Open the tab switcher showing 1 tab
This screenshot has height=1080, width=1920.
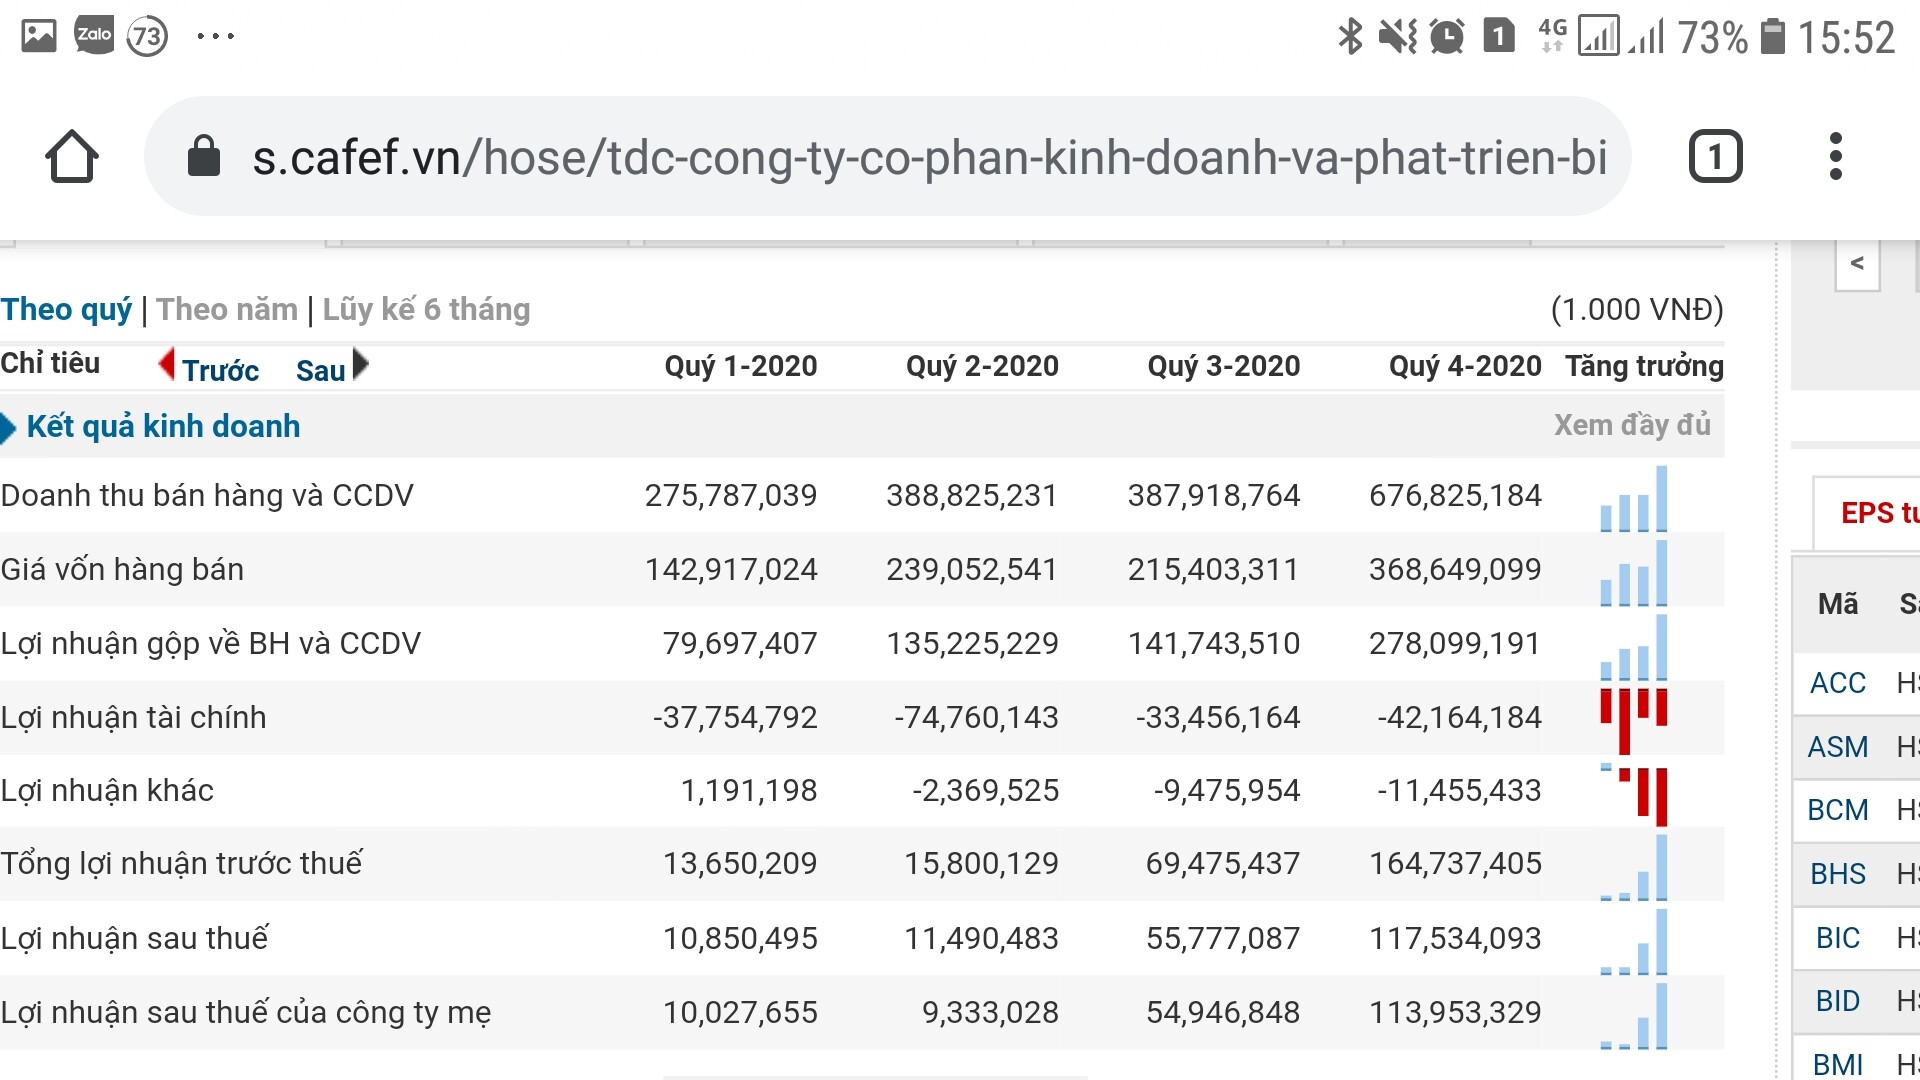pos(1715,157)
